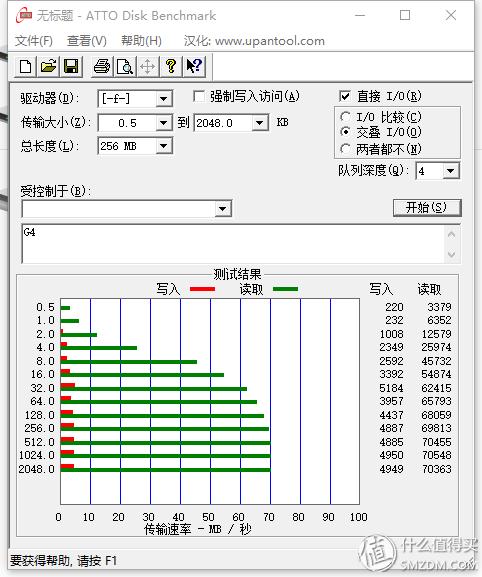Screen dimensions: 482x577
Task: Open the 帮助(H) menu
Action: (x=141, y=40)
